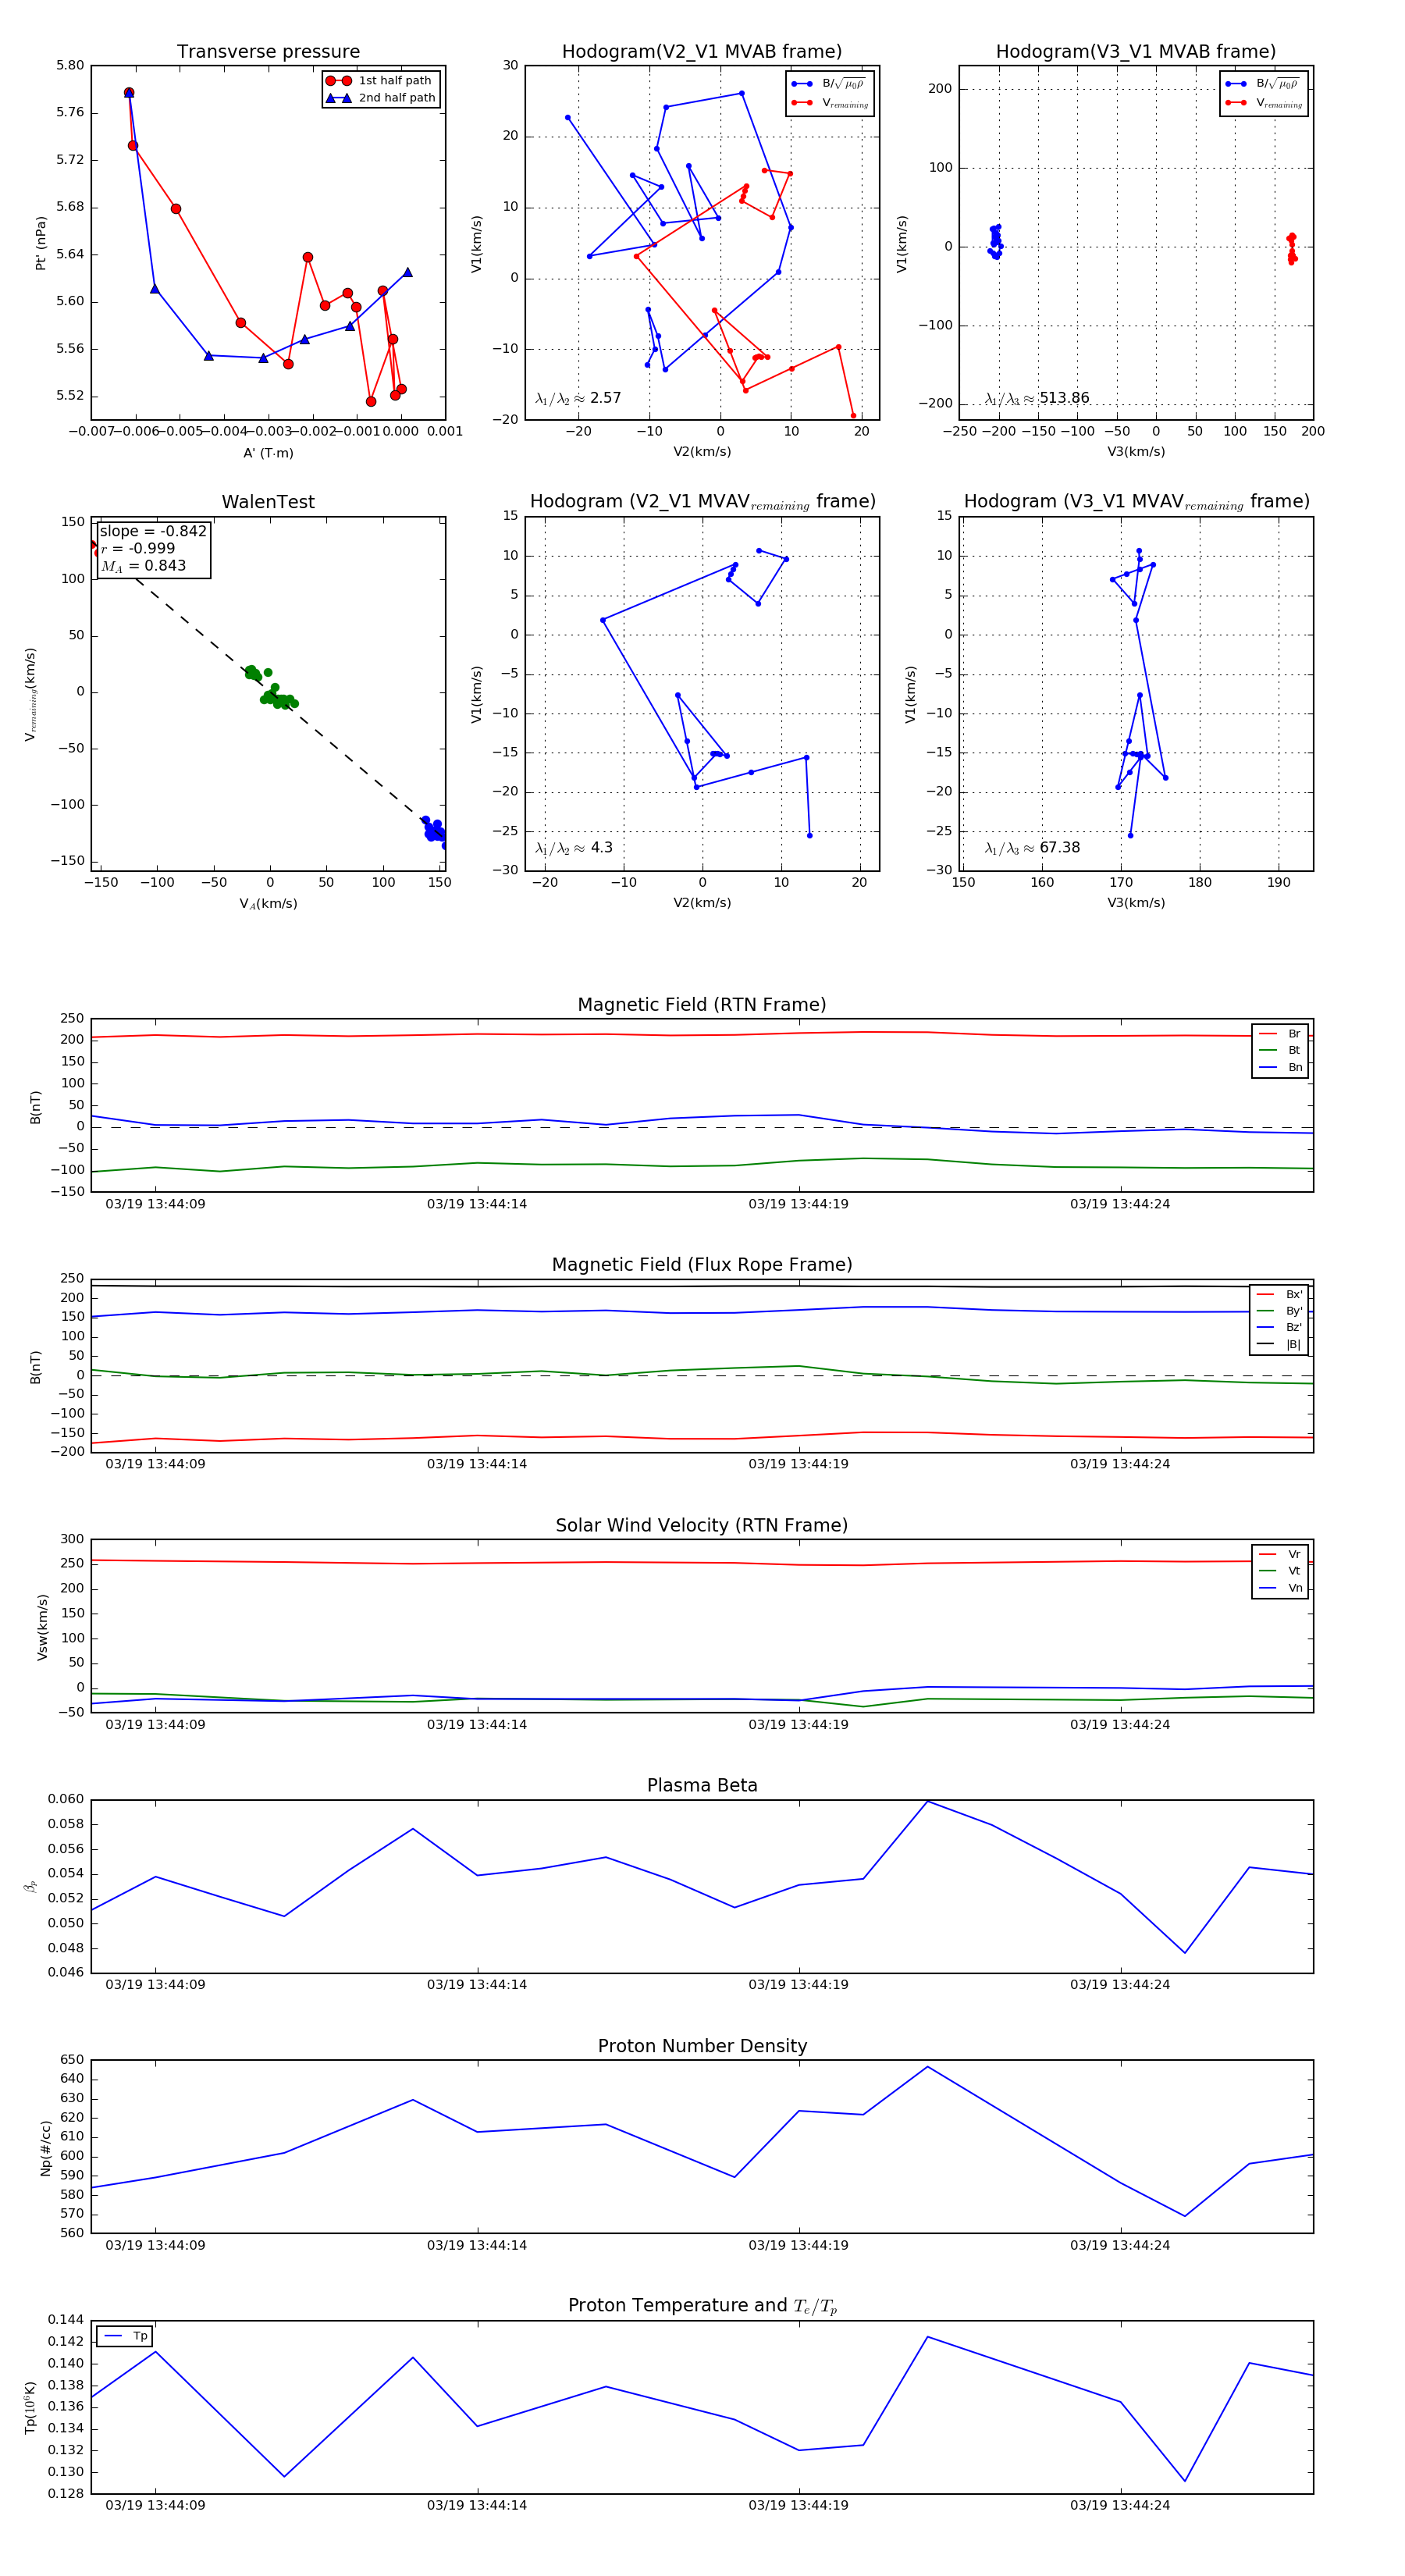The height and width of the screenshot is (2576, 1405).
Task: Select the '1st half path' legend entry
Action: (381, 81)
